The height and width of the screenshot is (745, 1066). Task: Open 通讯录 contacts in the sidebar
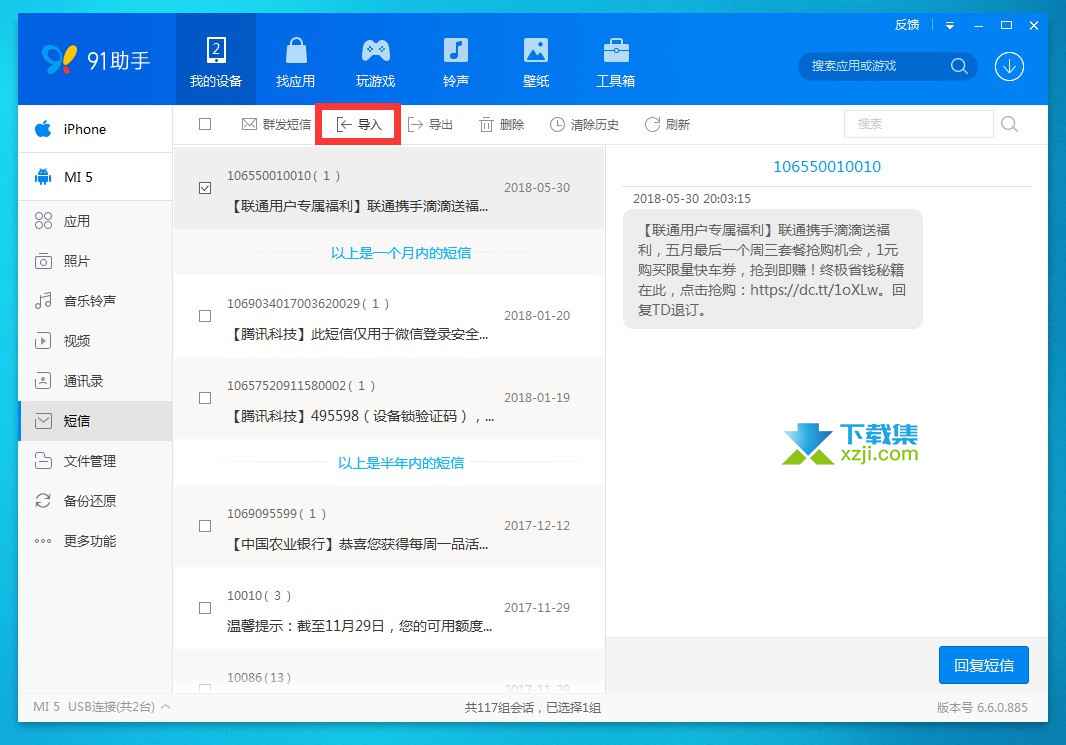tap(95, 381)
